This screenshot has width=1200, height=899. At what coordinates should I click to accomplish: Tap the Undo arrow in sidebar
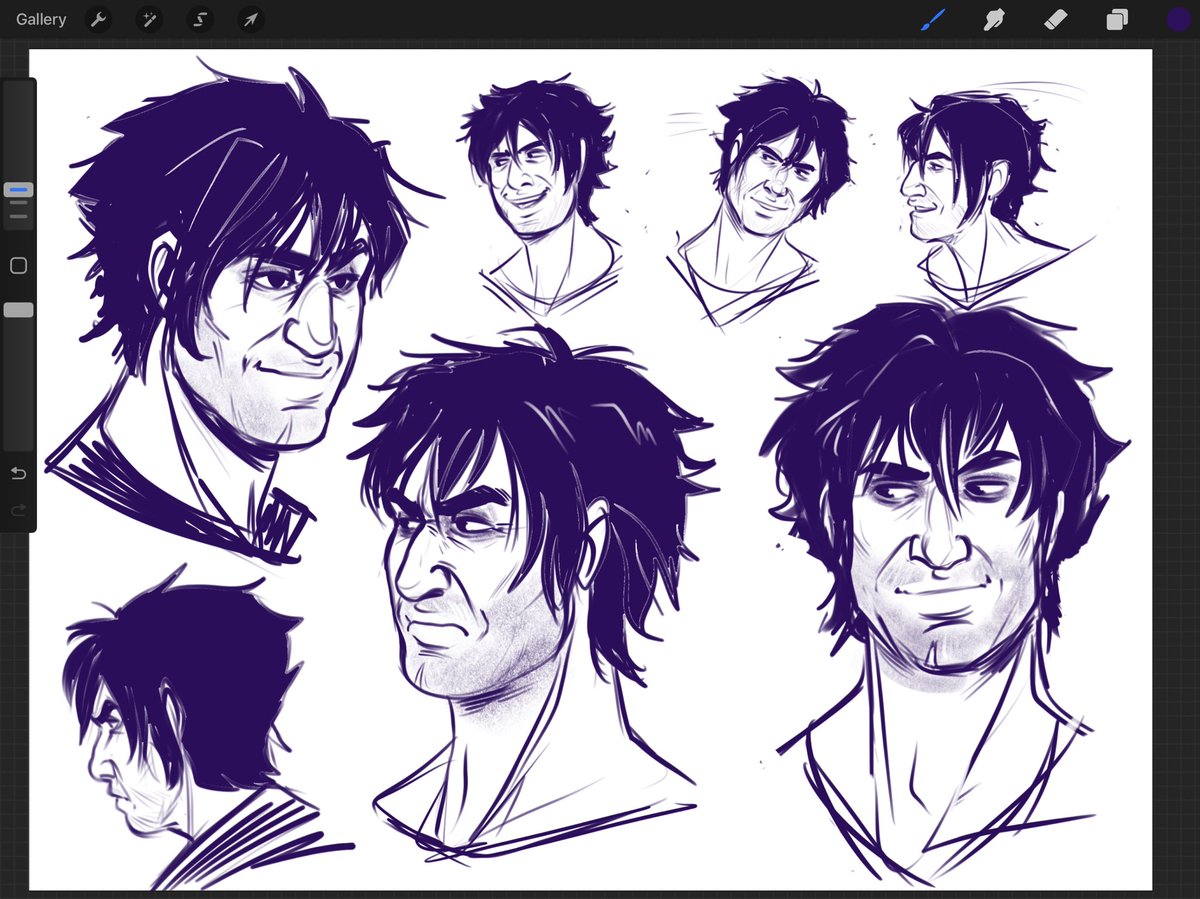pyautogui.click(x=18, y=473)
